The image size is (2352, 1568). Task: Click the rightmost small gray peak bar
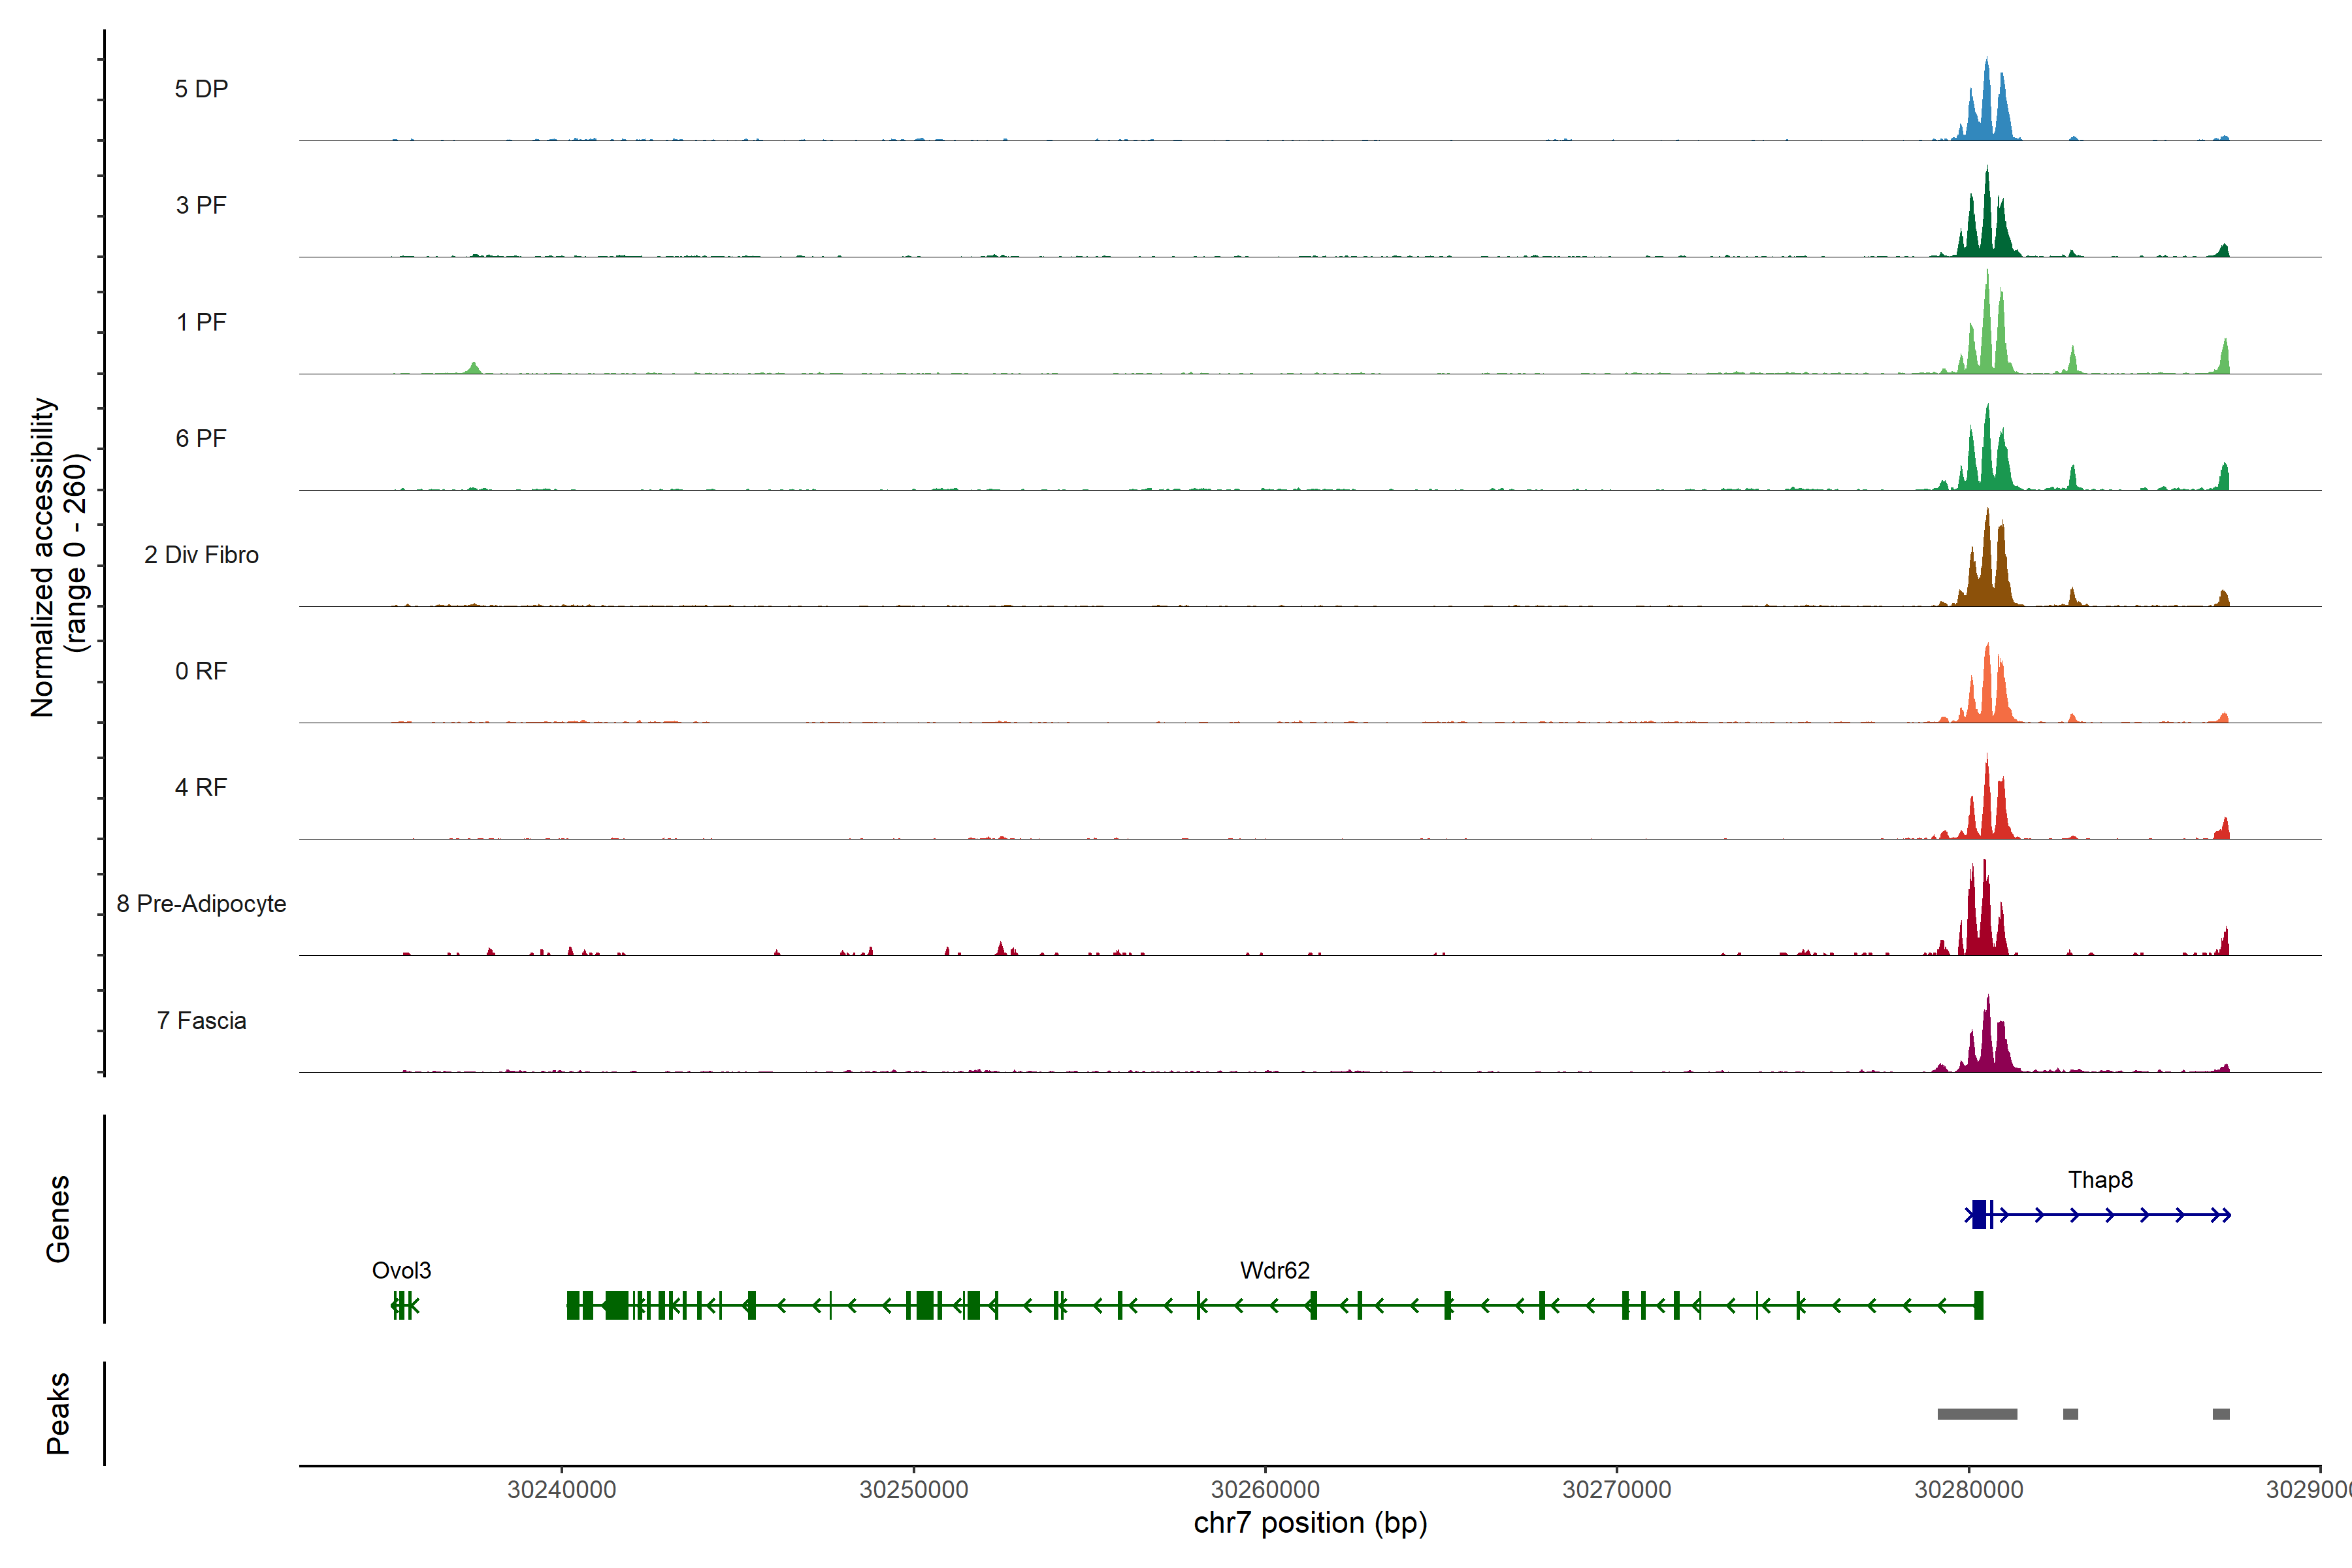pos(2221,1414)
